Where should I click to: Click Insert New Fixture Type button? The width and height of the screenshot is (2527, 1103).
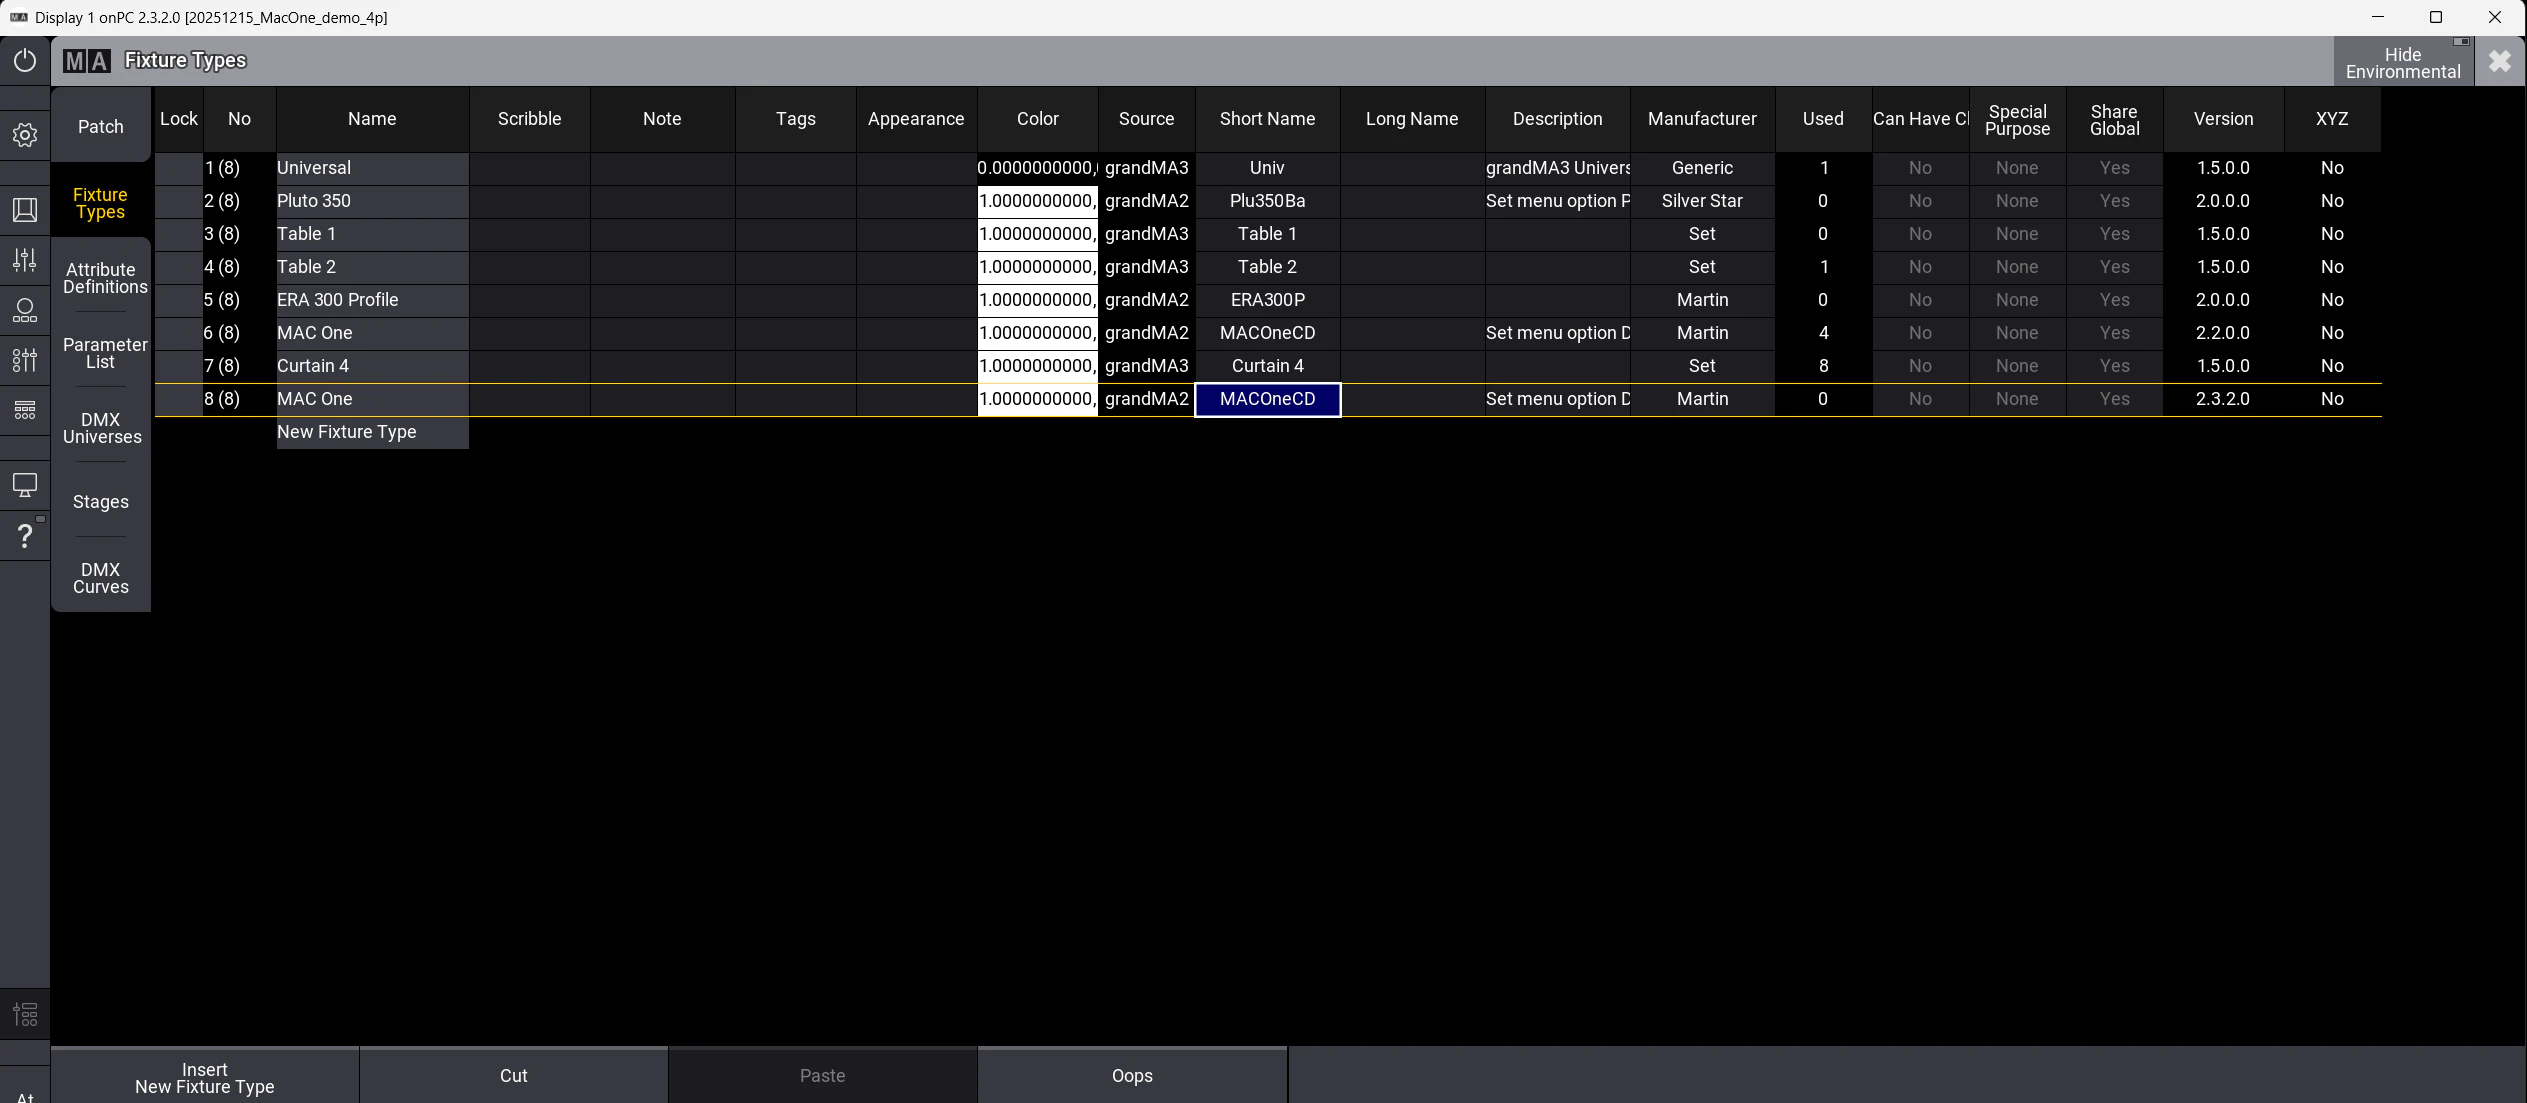pos(205,1077)
